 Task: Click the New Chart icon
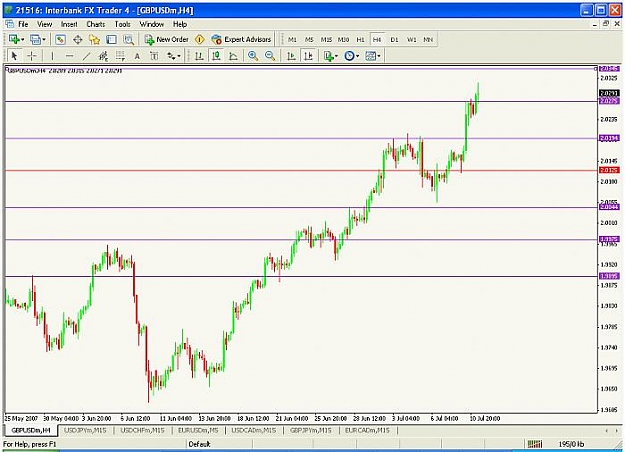(14, 39)
